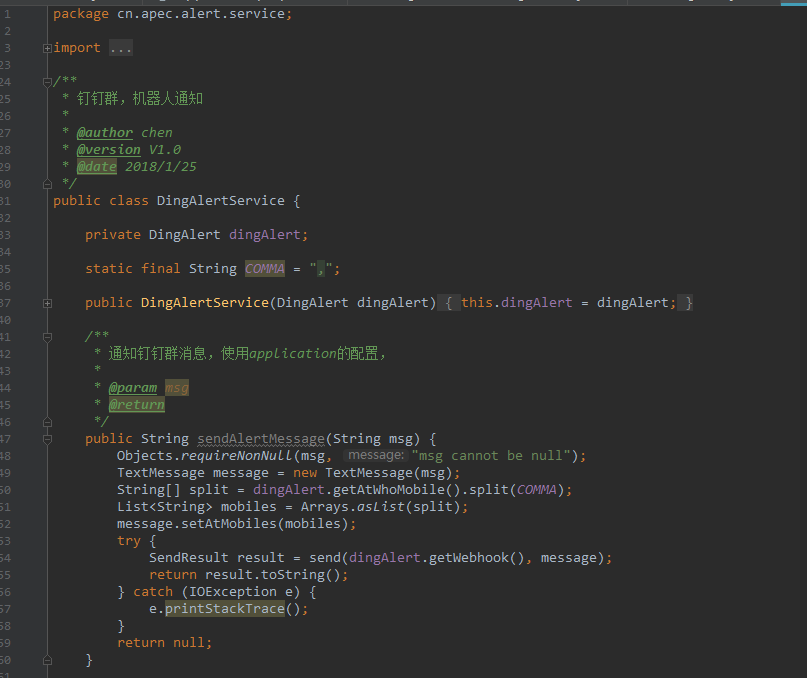Click the package name cn.apec.alert.service
The image size is (807, 678).
198,13
